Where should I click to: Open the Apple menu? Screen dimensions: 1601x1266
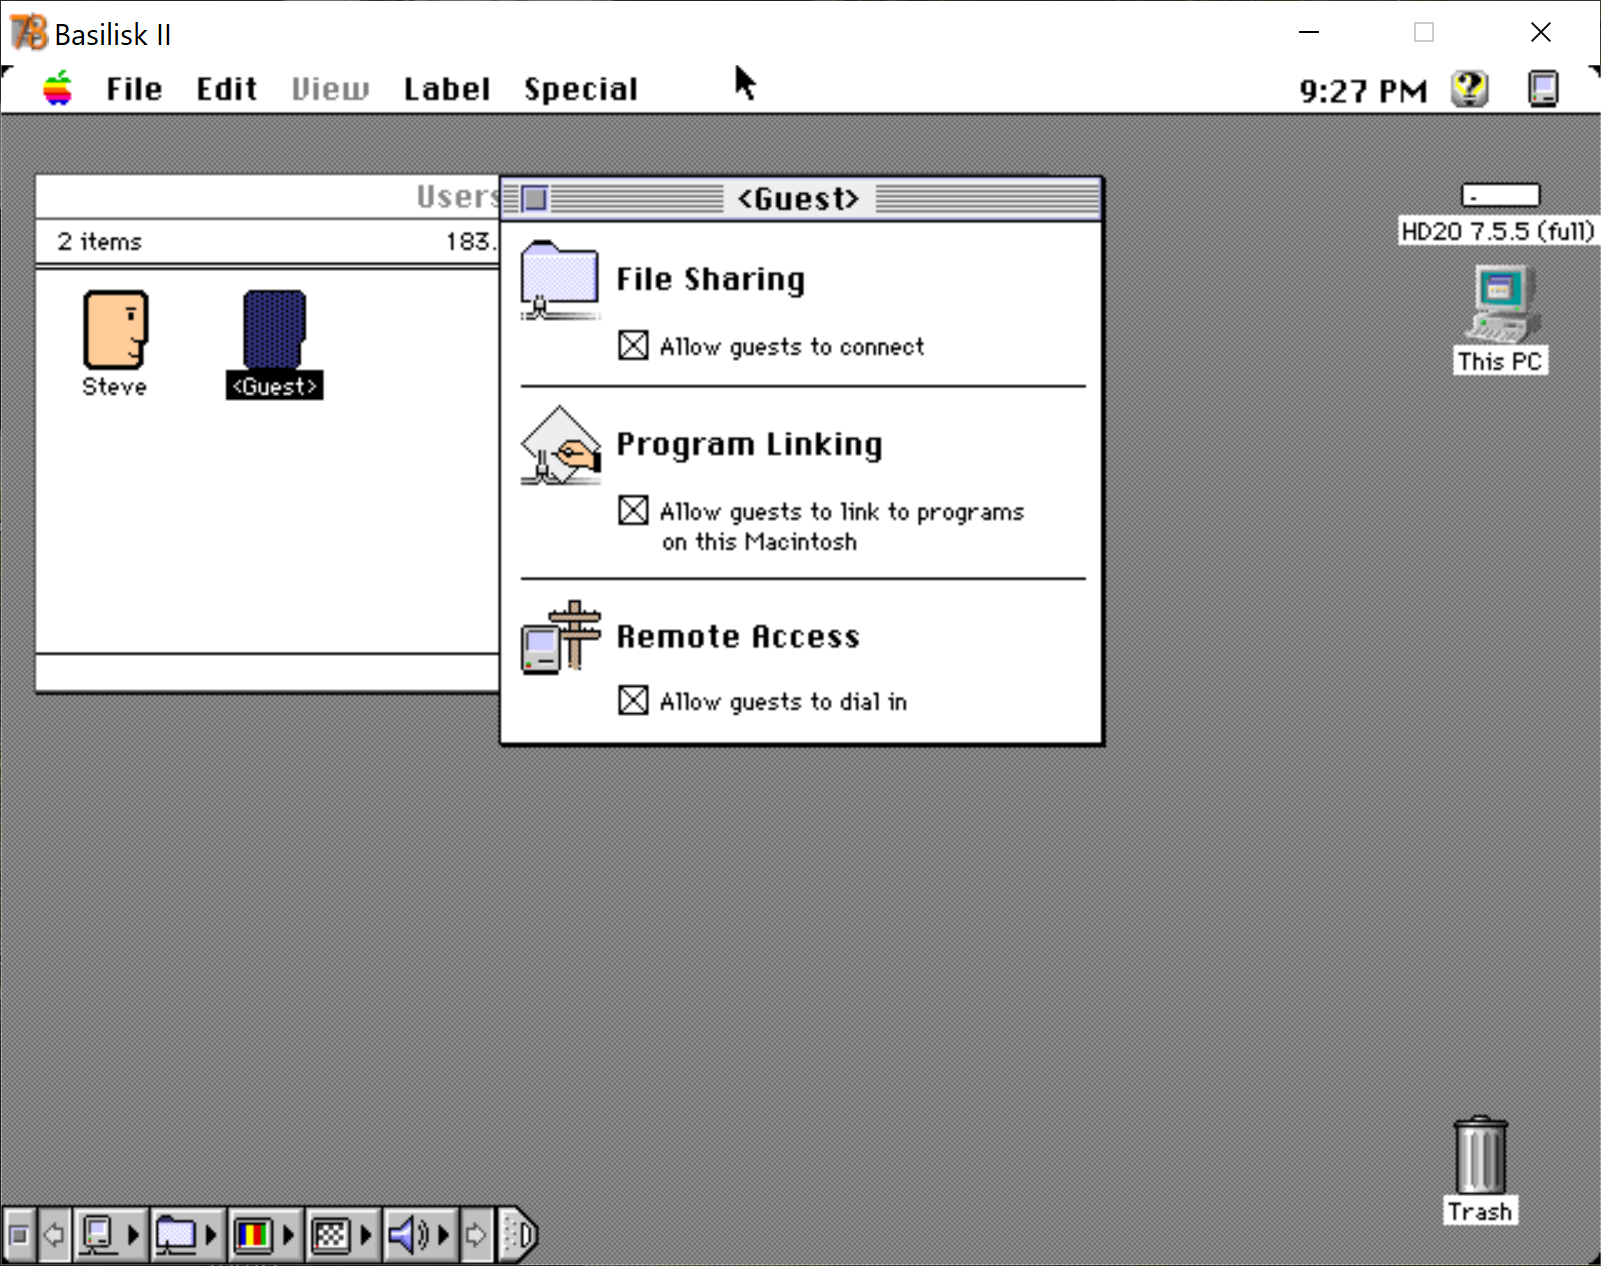[58, 89]
